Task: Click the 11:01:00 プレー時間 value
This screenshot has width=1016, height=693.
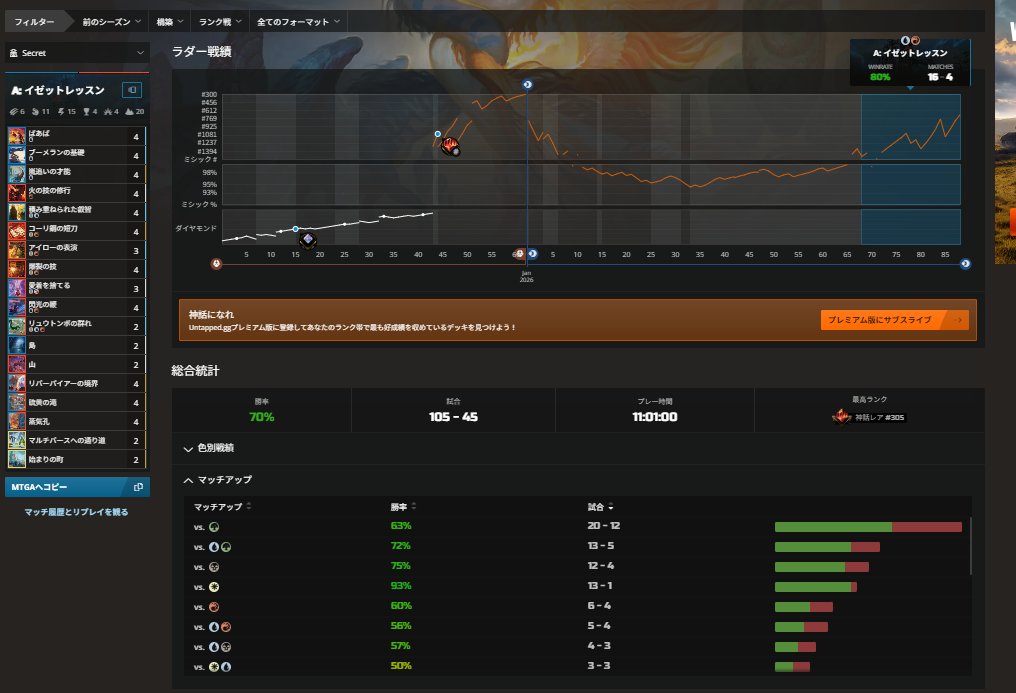Action: pyautogui.click(x=655, y=417)
